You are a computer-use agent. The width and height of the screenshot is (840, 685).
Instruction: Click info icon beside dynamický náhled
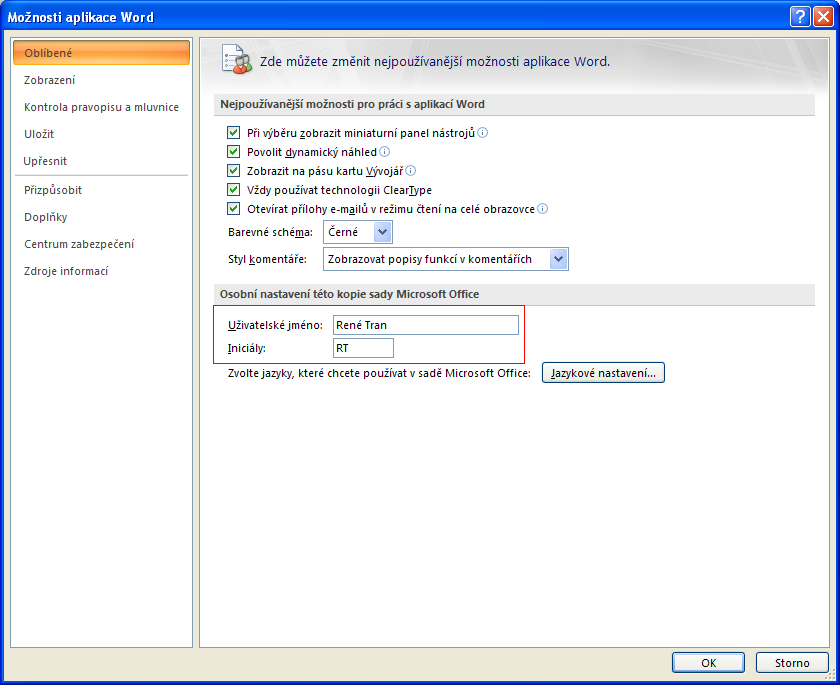385,152
